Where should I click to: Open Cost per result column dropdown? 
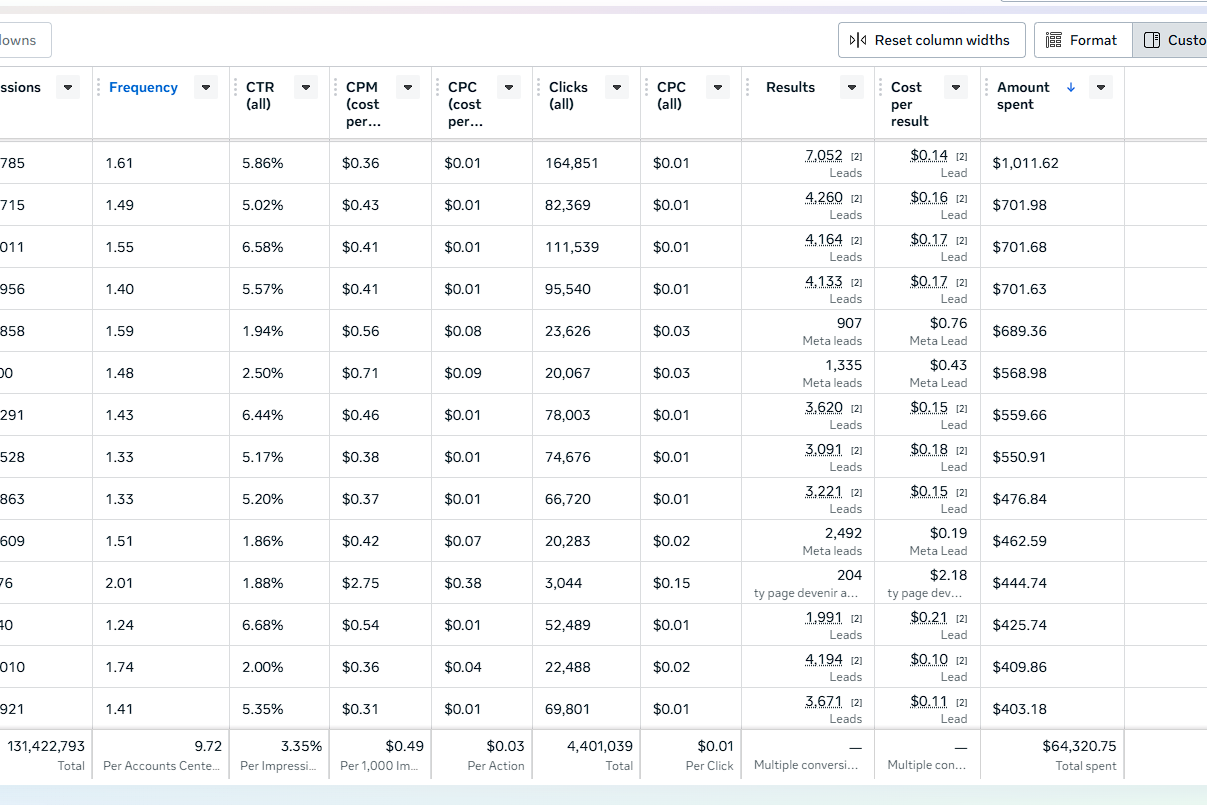(956, 88)
